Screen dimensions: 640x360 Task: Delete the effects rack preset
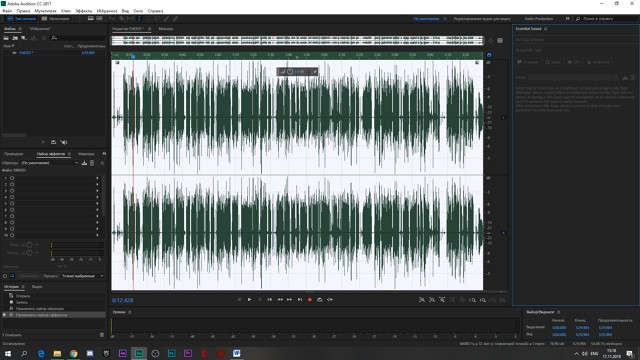click(92, 163)
